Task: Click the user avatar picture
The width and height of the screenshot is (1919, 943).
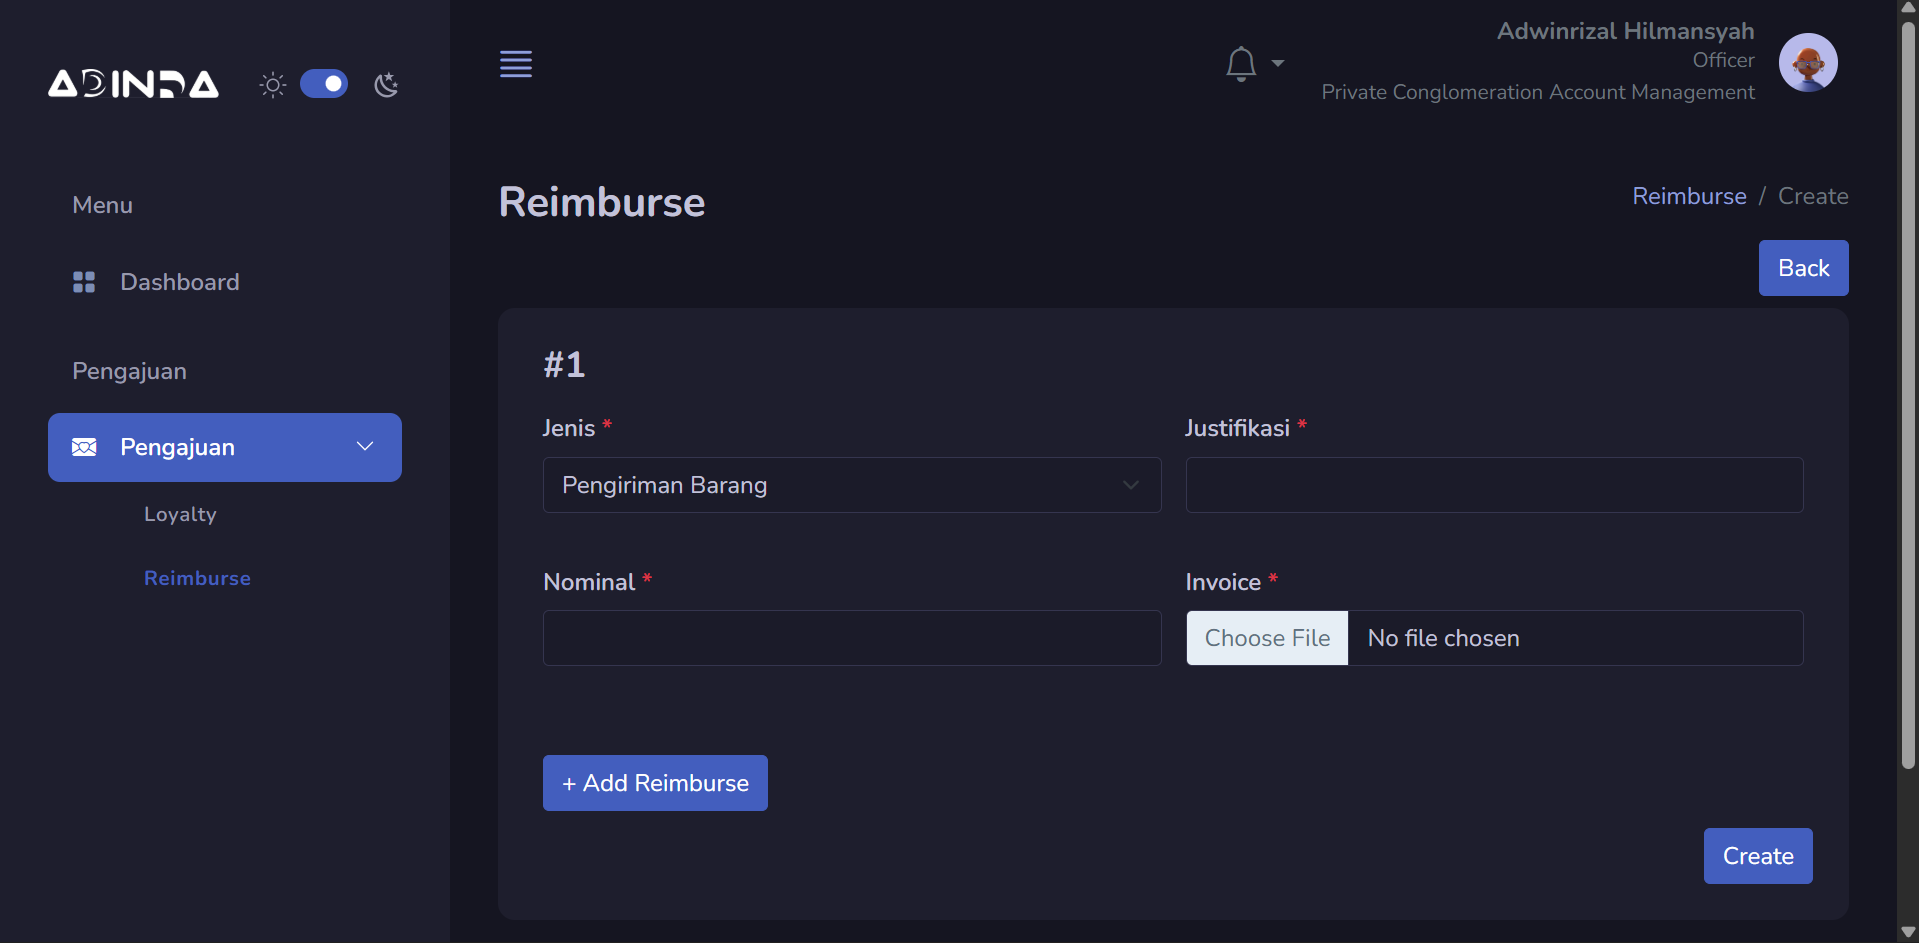Action: [x=1807, y=62]
